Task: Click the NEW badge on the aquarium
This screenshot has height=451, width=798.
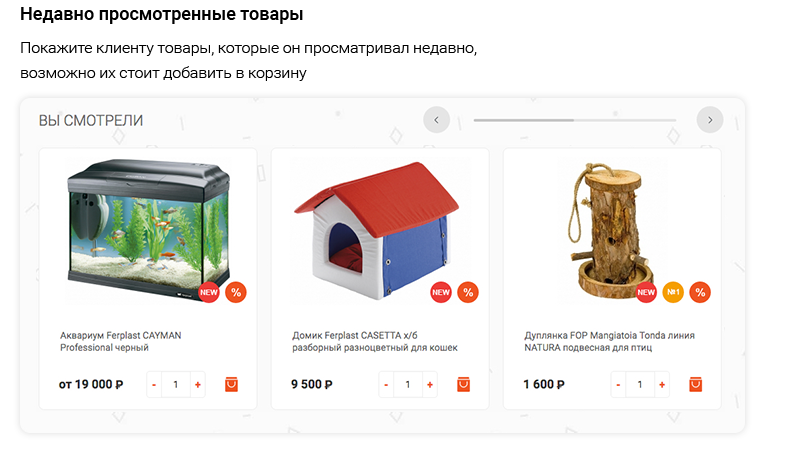Action: click(209, 292)
